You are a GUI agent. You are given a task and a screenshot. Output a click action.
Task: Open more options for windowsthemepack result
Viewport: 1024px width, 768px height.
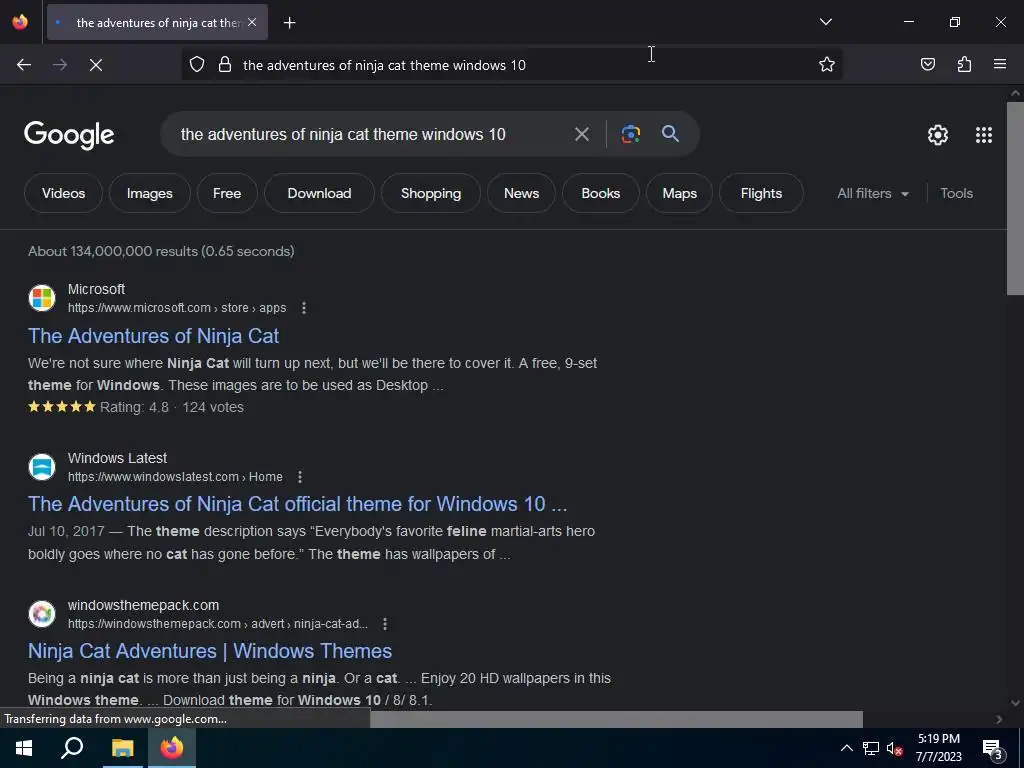[x=385, y=624]
